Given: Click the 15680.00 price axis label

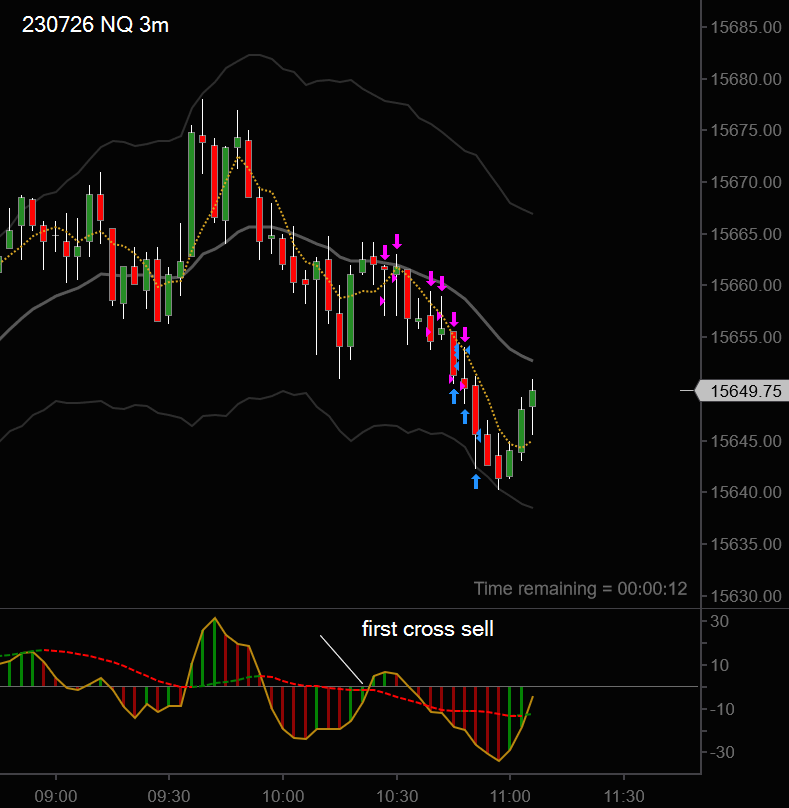Looking at the screenshot, I should coord(746,79).
